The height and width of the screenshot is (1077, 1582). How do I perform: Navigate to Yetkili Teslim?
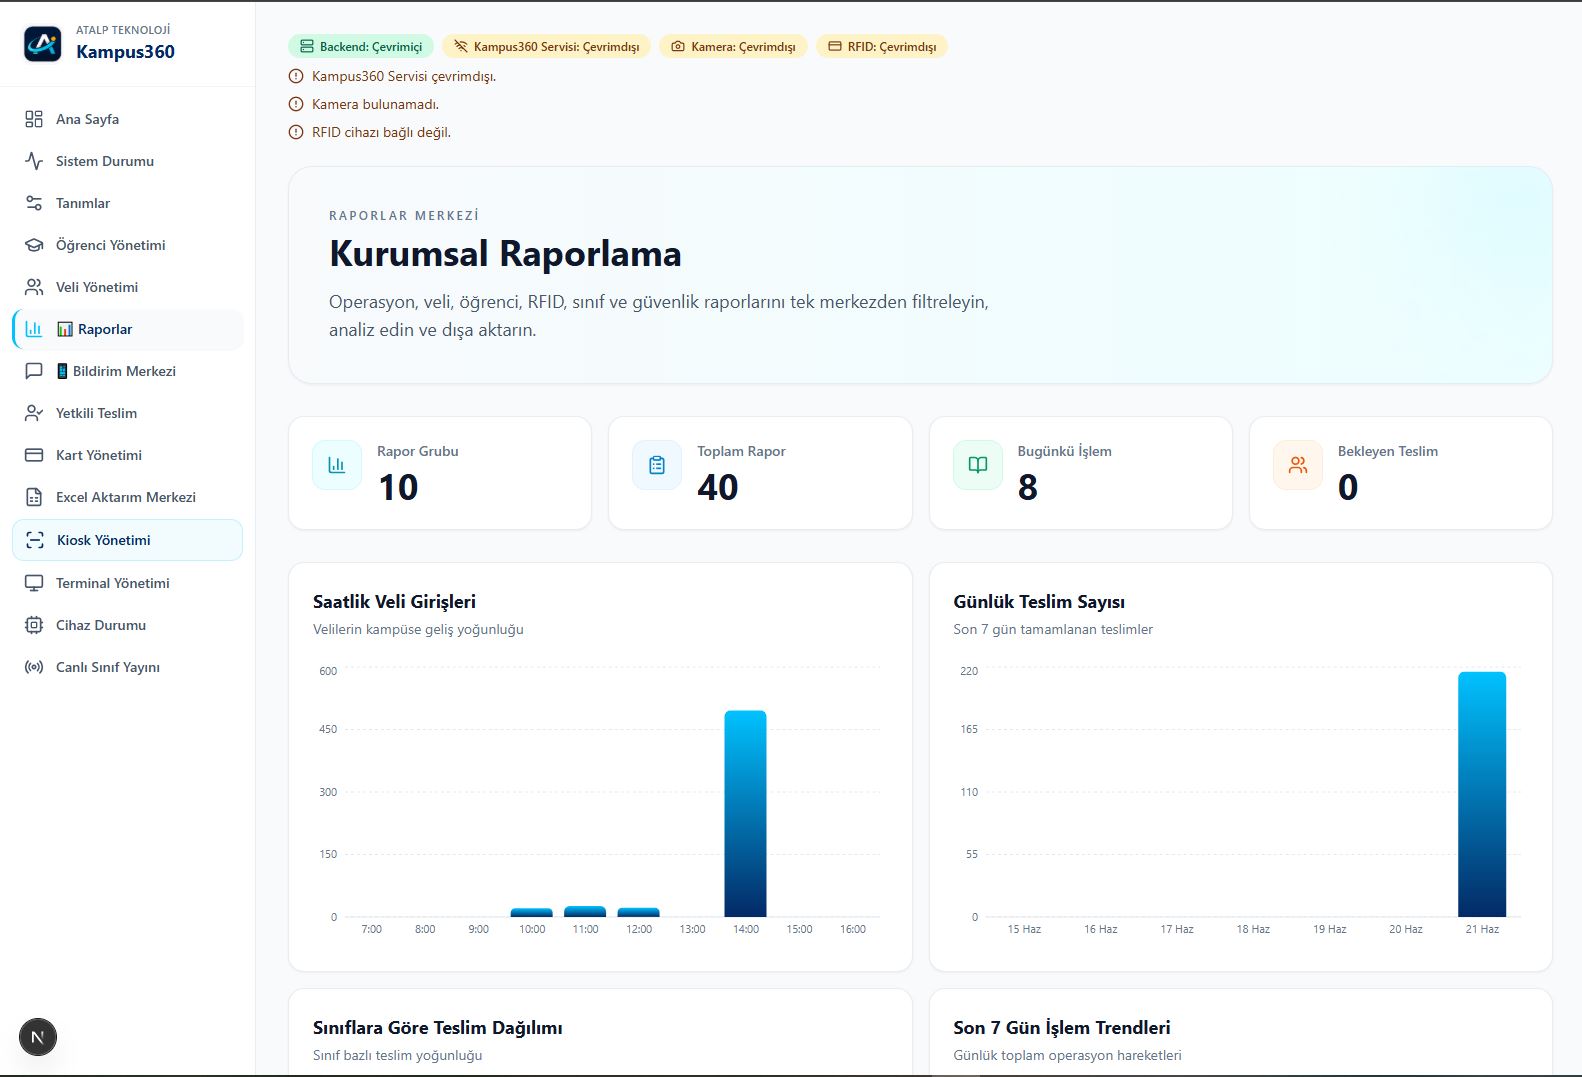coord(128,413)
